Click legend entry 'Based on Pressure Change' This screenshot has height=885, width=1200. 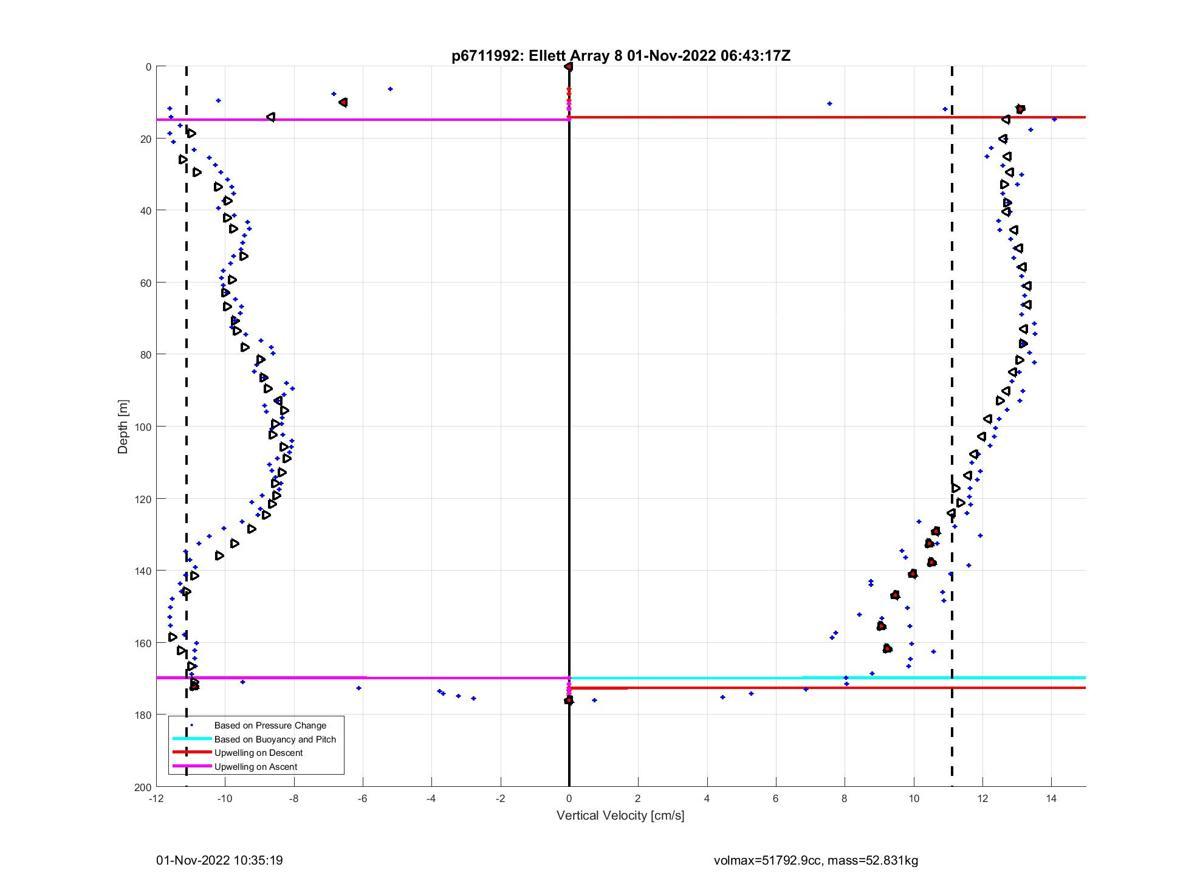pos(270,725)
